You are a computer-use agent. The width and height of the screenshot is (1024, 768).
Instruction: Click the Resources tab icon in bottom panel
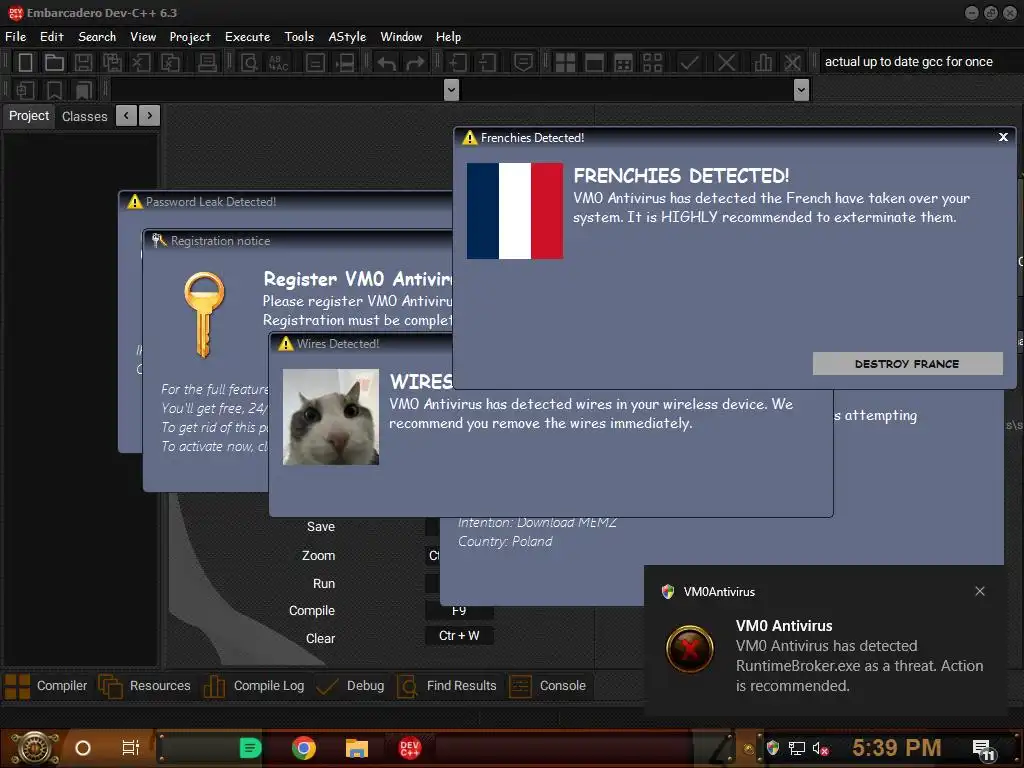tap(110, 686)
